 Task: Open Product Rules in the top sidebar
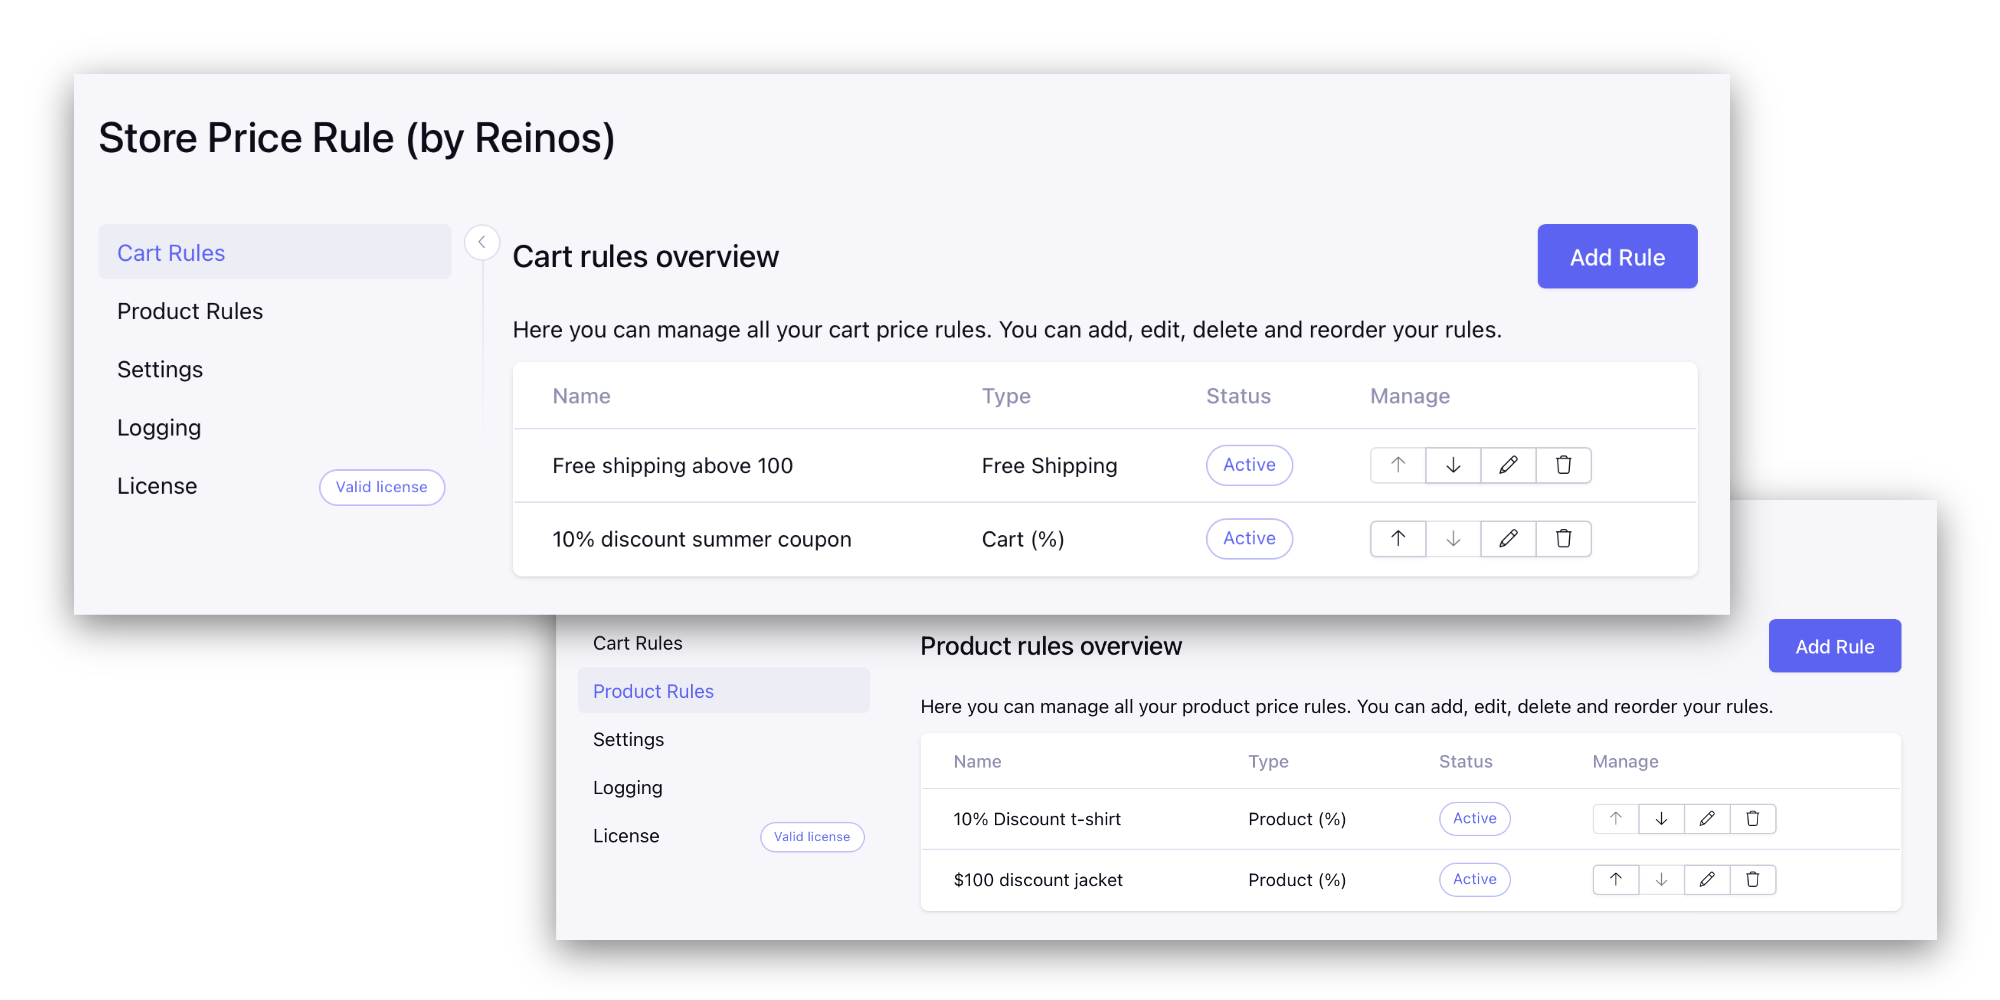pyautogui.click(x=190, y=312)
